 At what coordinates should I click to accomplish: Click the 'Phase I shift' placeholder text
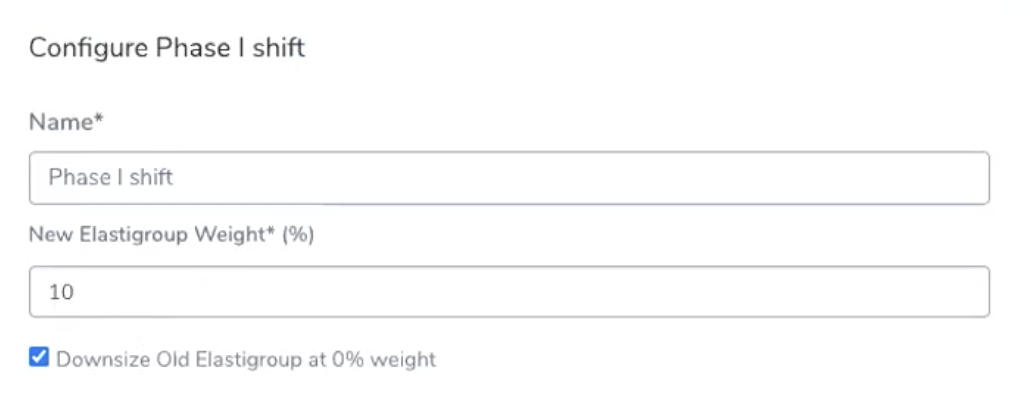pos(110,178)
